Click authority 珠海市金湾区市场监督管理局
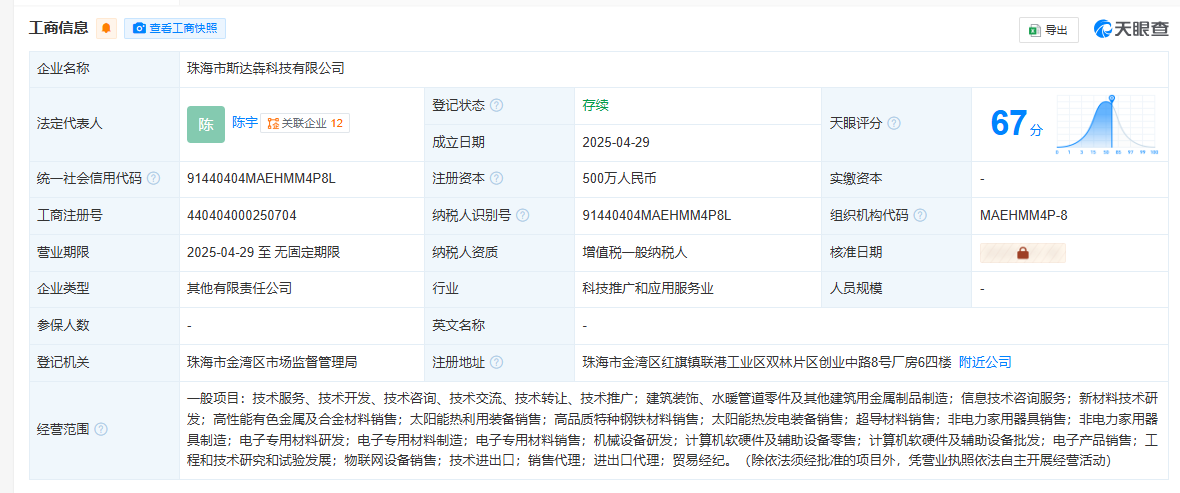This screenshot has height=493, width=1180. [272, 362]
